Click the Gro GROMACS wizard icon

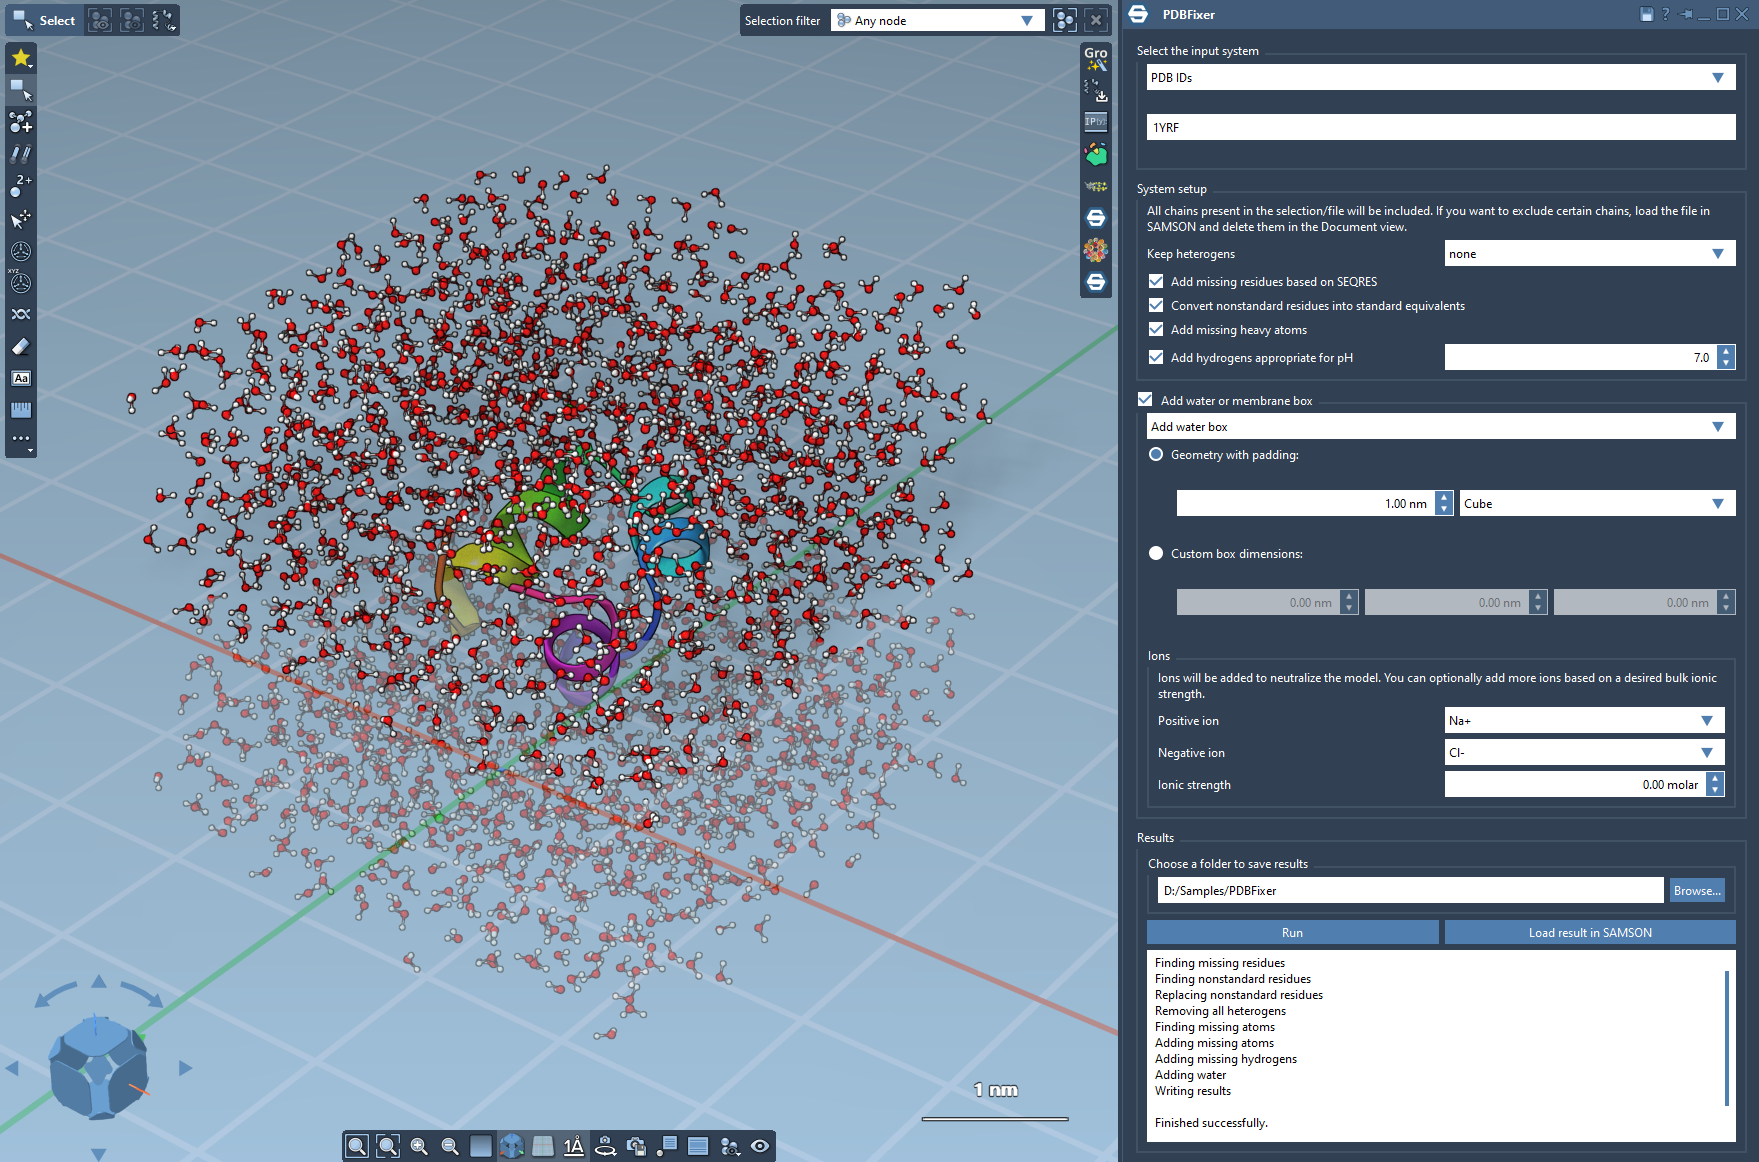pyautogui.click(x=1096, y=59)
